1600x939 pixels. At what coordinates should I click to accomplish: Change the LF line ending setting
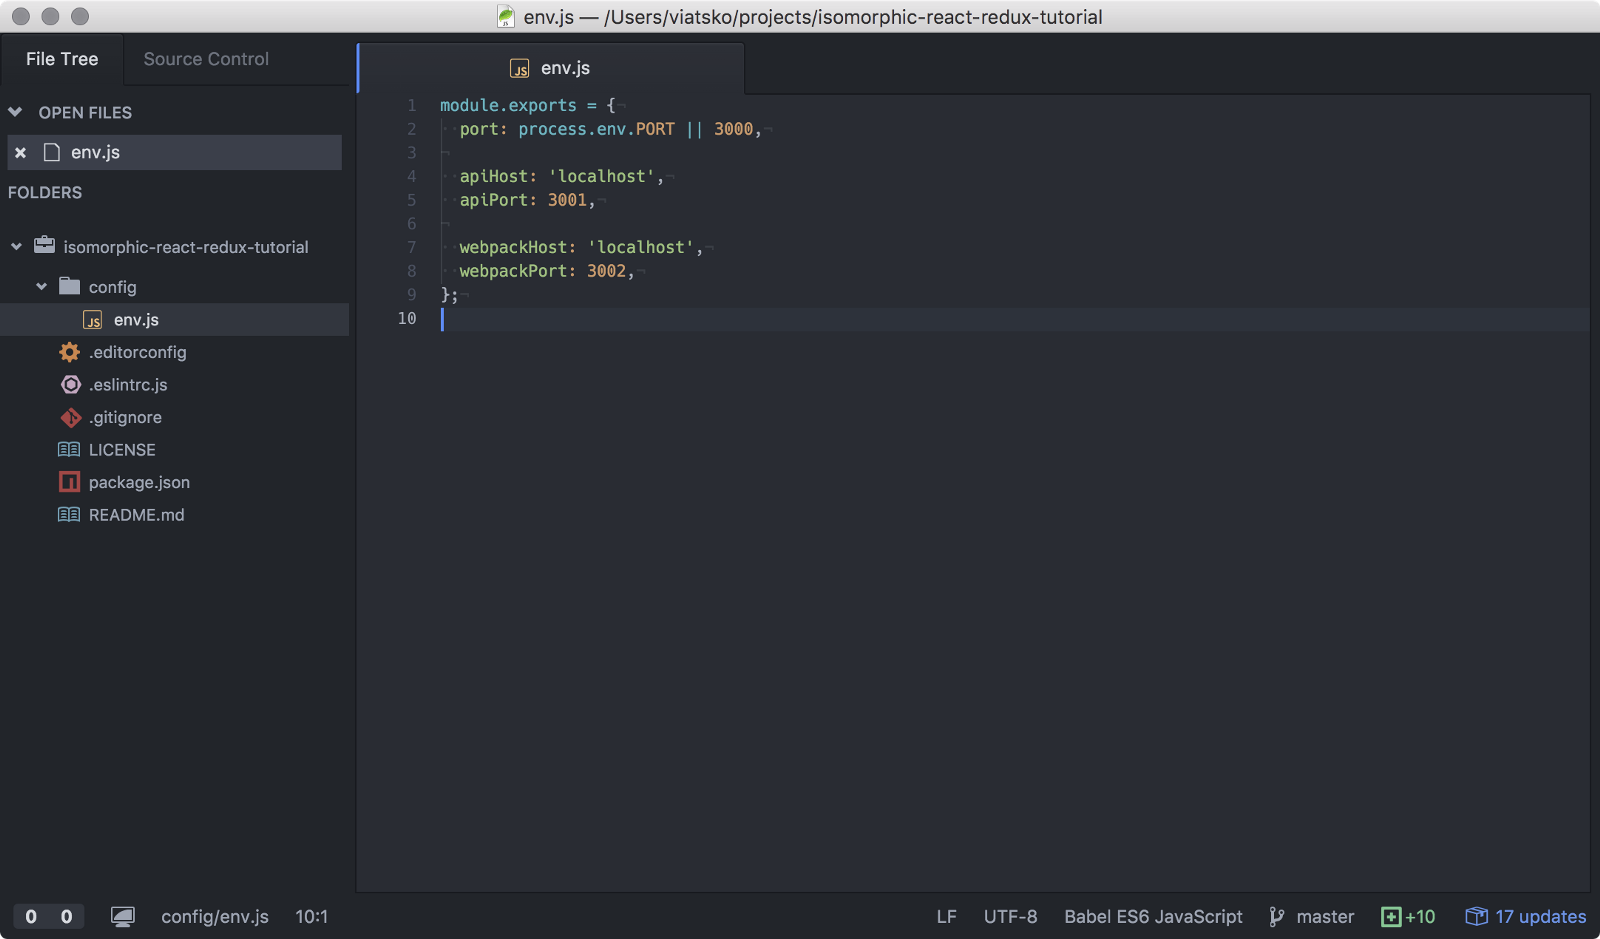click(x=946, y=917)
